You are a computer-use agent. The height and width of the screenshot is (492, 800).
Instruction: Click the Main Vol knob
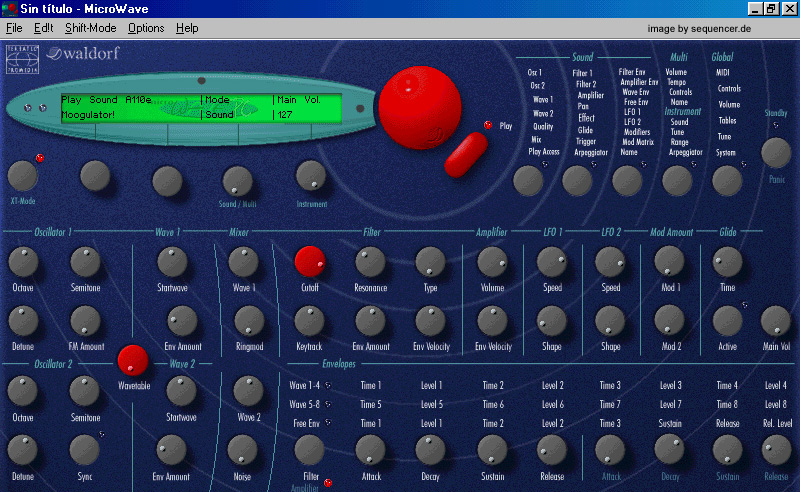776,321
